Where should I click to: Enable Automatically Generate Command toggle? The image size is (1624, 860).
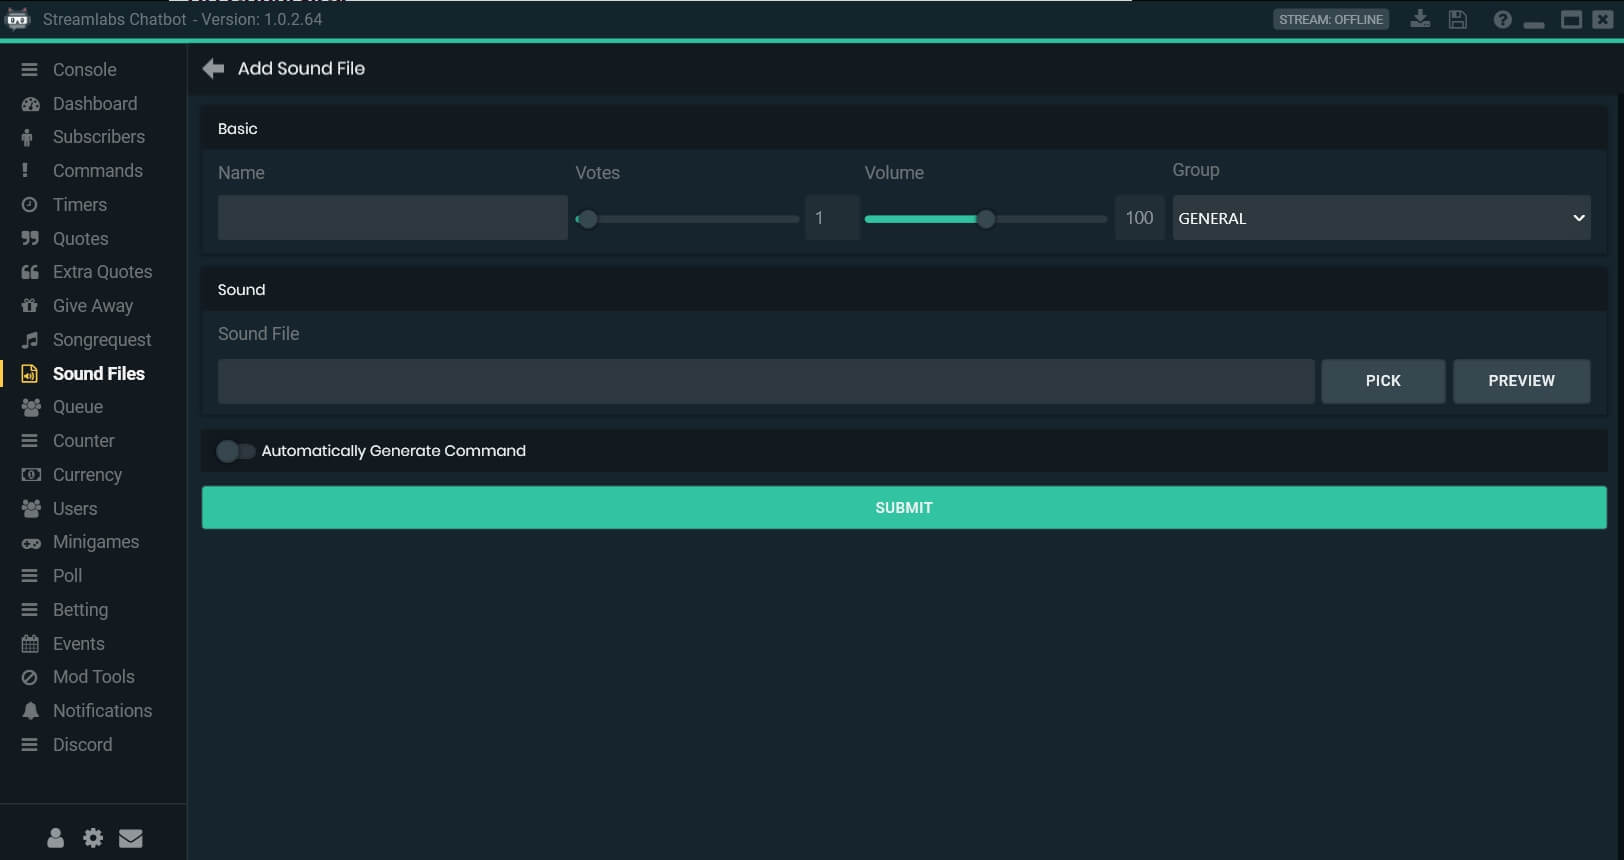coord(235,451)
